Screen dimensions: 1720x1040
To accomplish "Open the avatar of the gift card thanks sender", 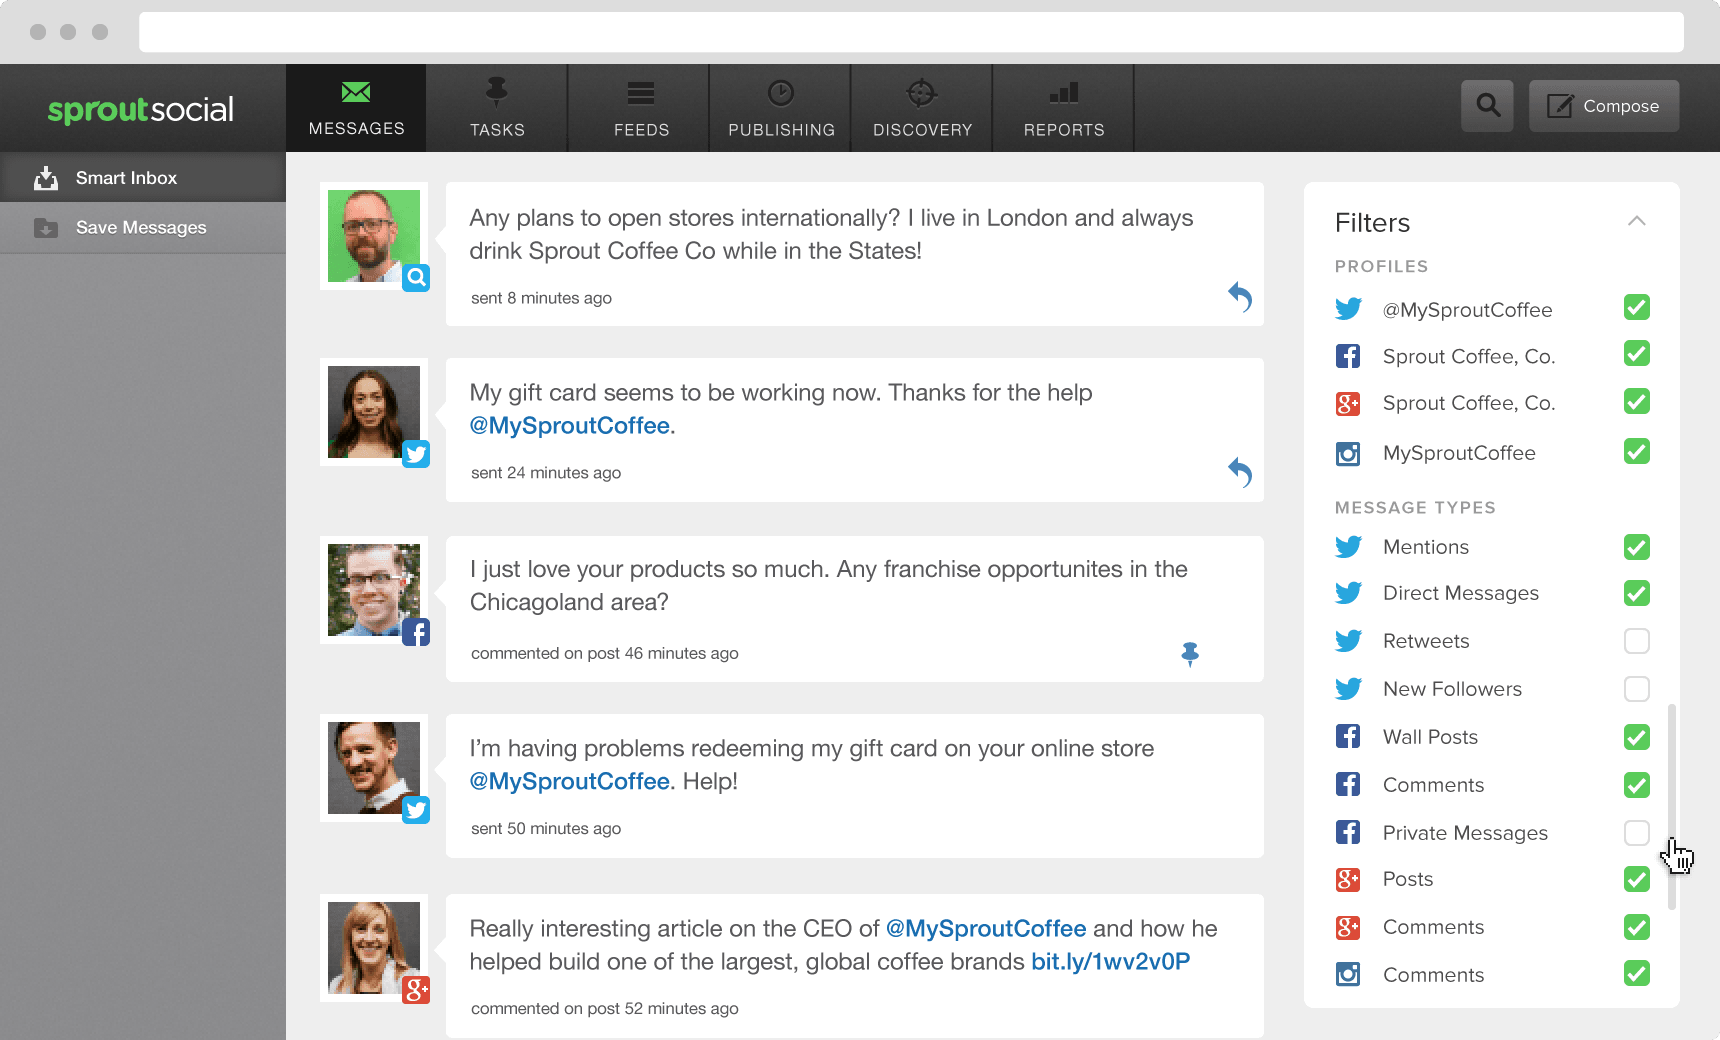I will coord(374,412).
